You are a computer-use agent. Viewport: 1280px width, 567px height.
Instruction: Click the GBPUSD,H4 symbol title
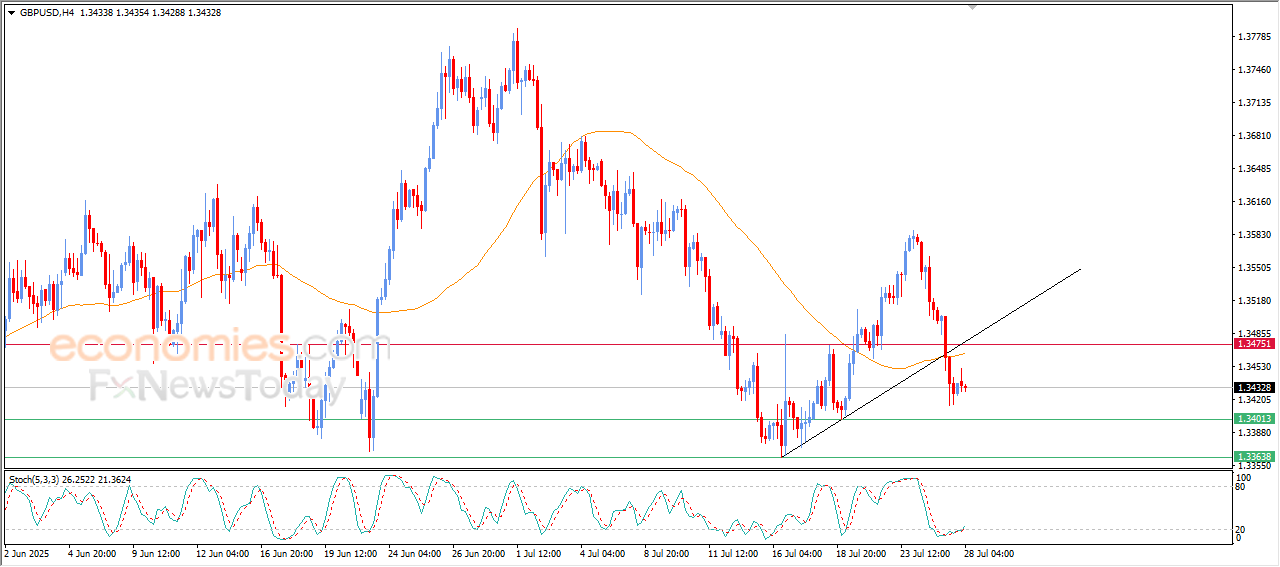click(x=46, y=13)
